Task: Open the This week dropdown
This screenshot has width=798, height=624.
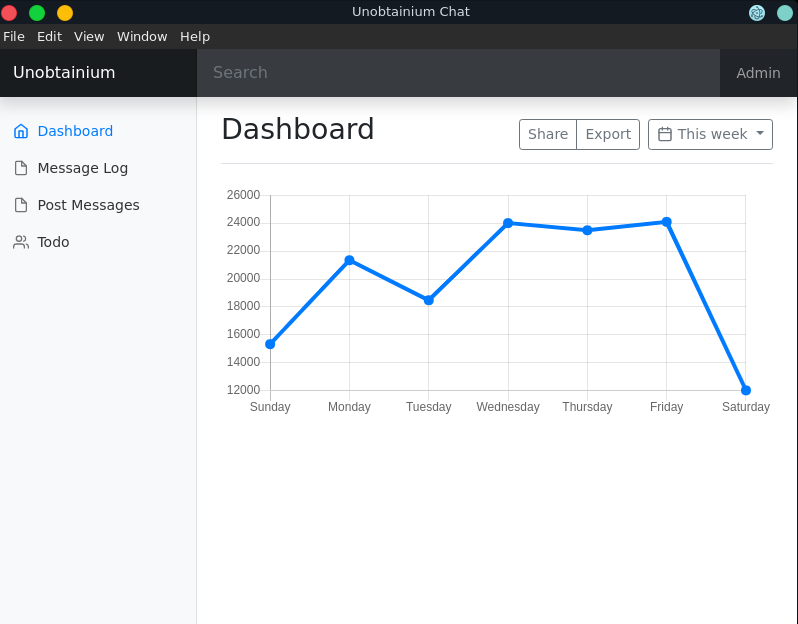Action: pos(710,134)
